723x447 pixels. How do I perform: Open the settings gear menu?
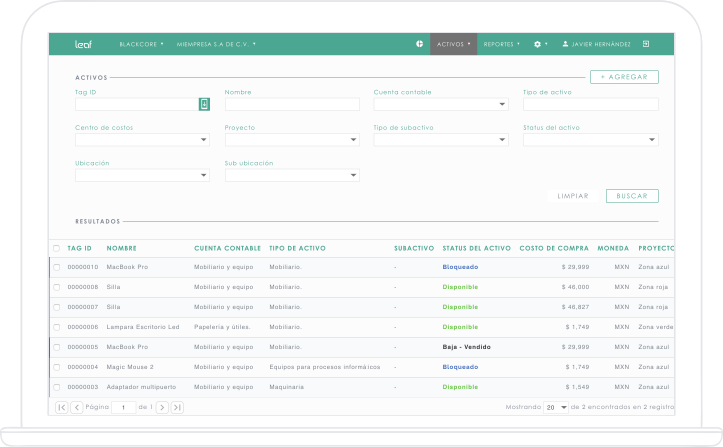(x=538, y=44)
